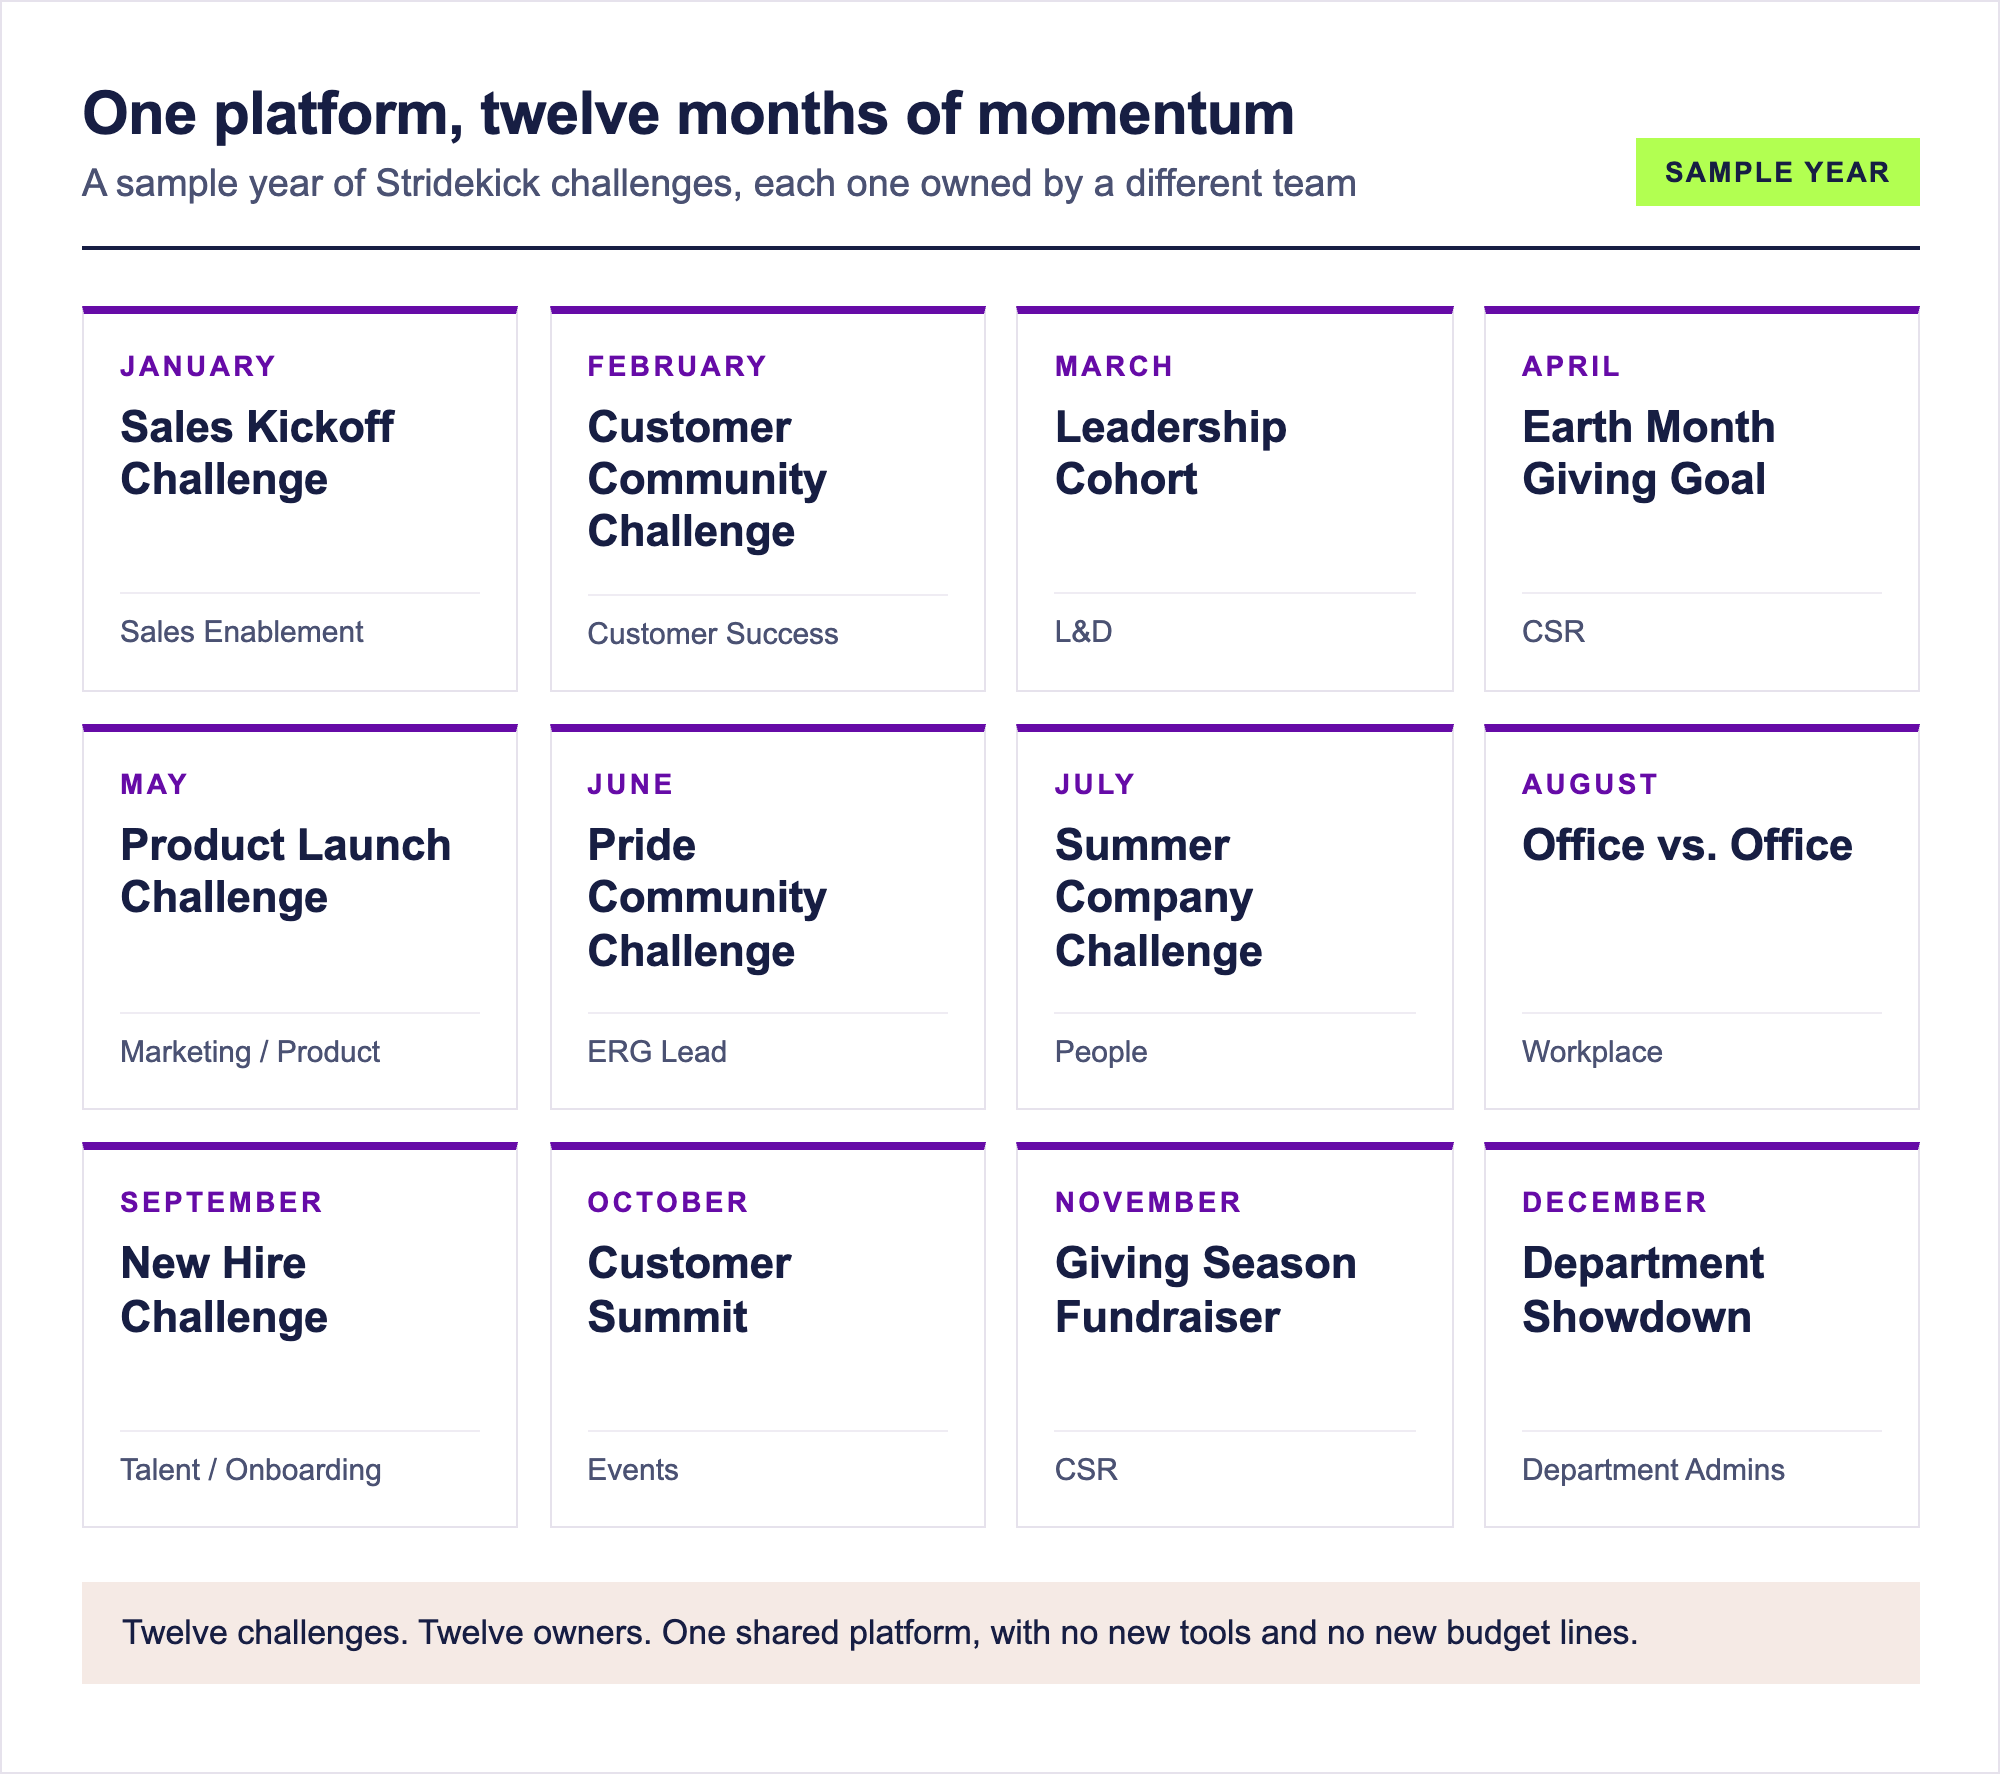Viewport: 2000px width, 1774px height.
Task: Click the Customer Success owner label
Action: (x=713, y=634)
